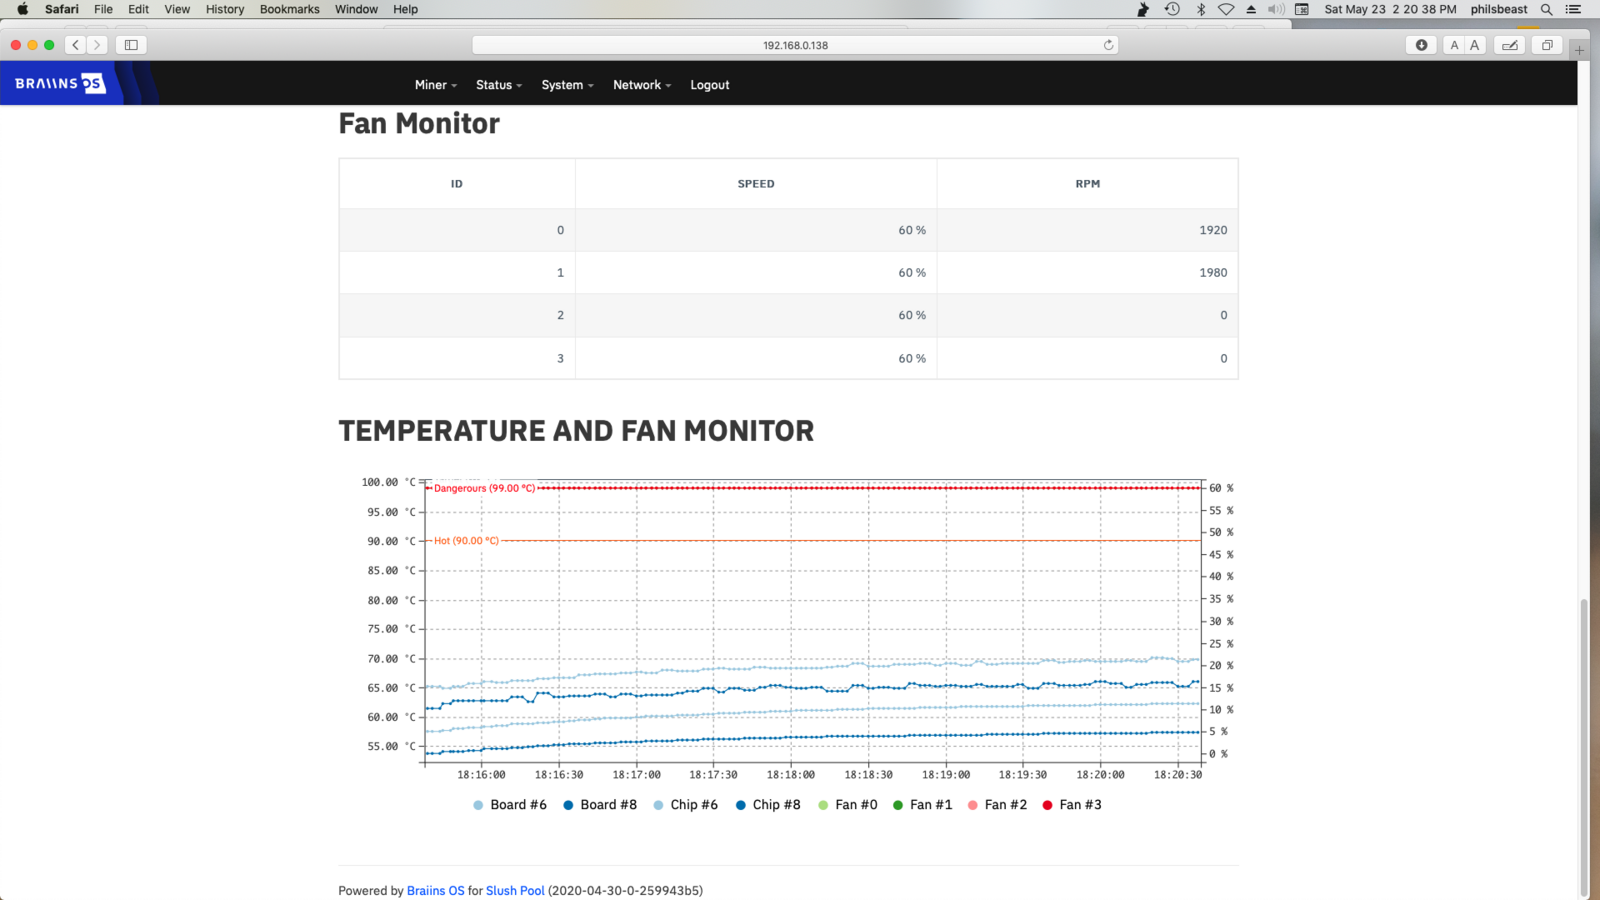The width and height of the screenshot is (1600, 900).
Task: Open the Edit menu
Action: tap(138, 9)
